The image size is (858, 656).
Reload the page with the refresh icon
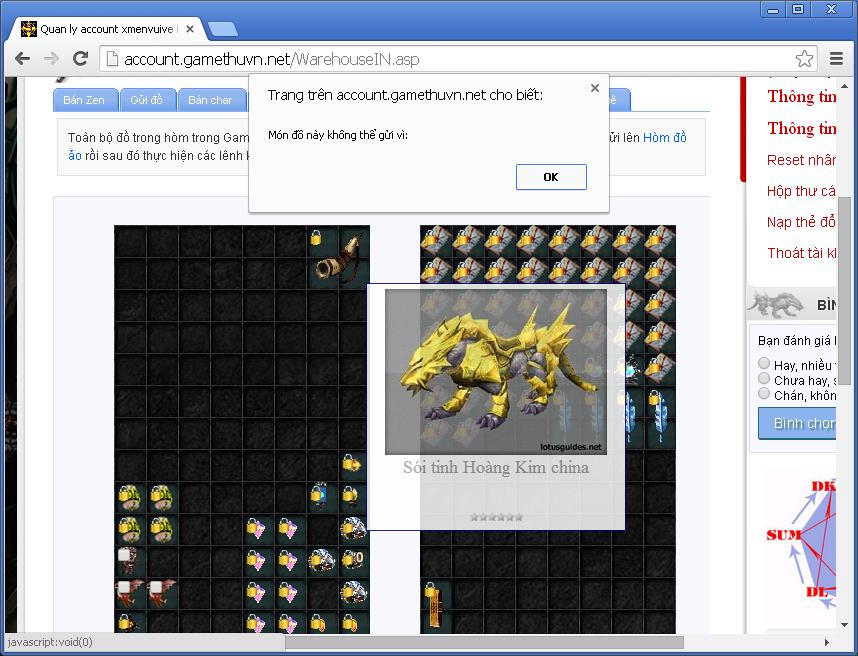(x=81, y=59)
